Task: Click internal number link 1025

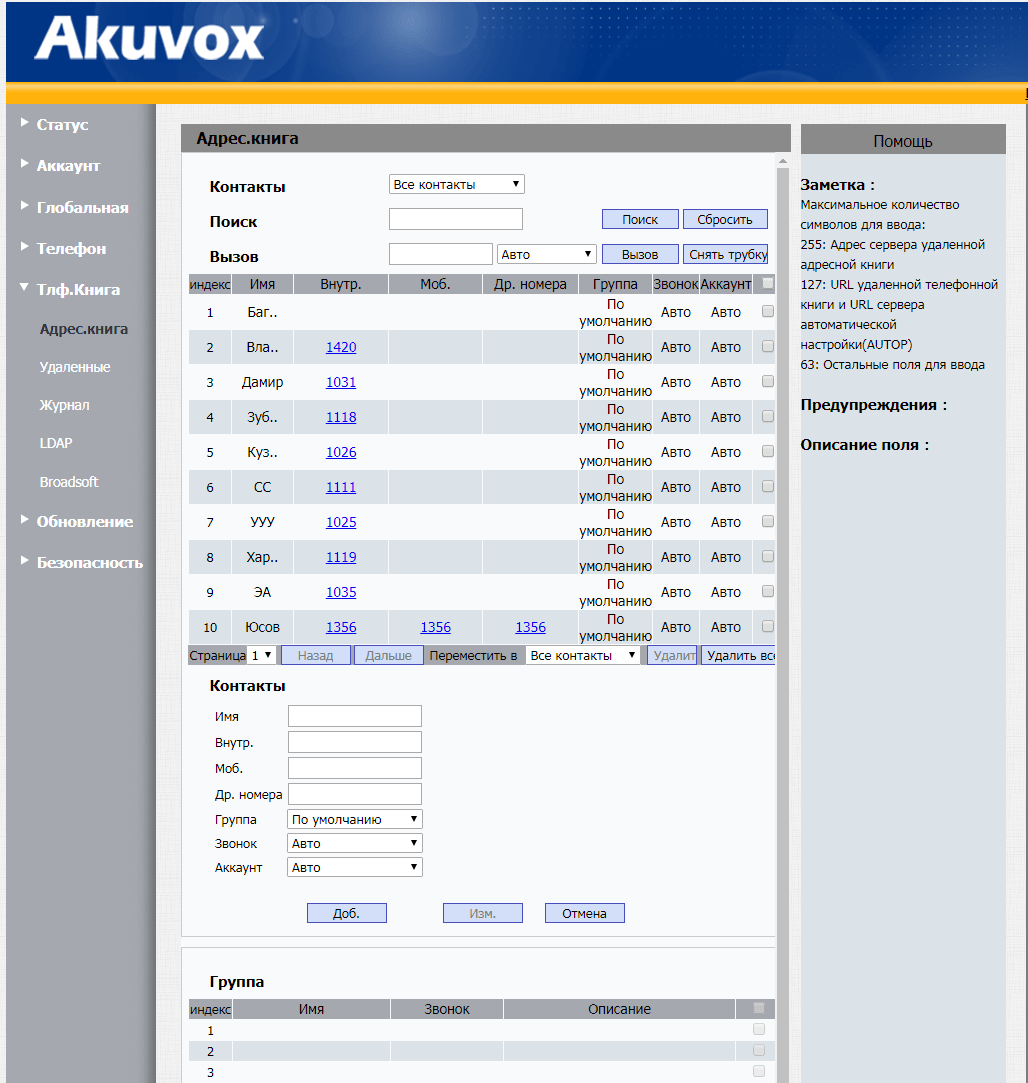Action: [x=341, y=522]
